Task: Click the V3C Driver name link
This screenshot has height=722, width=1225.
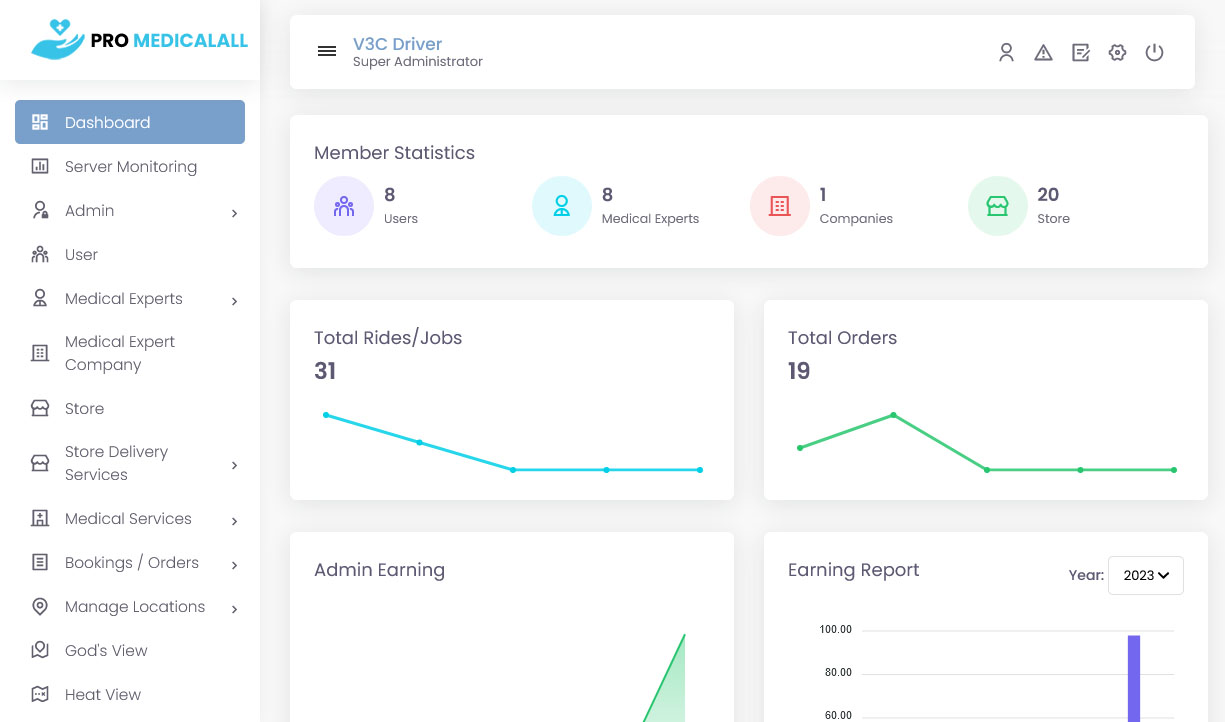Action: [397, 44]
